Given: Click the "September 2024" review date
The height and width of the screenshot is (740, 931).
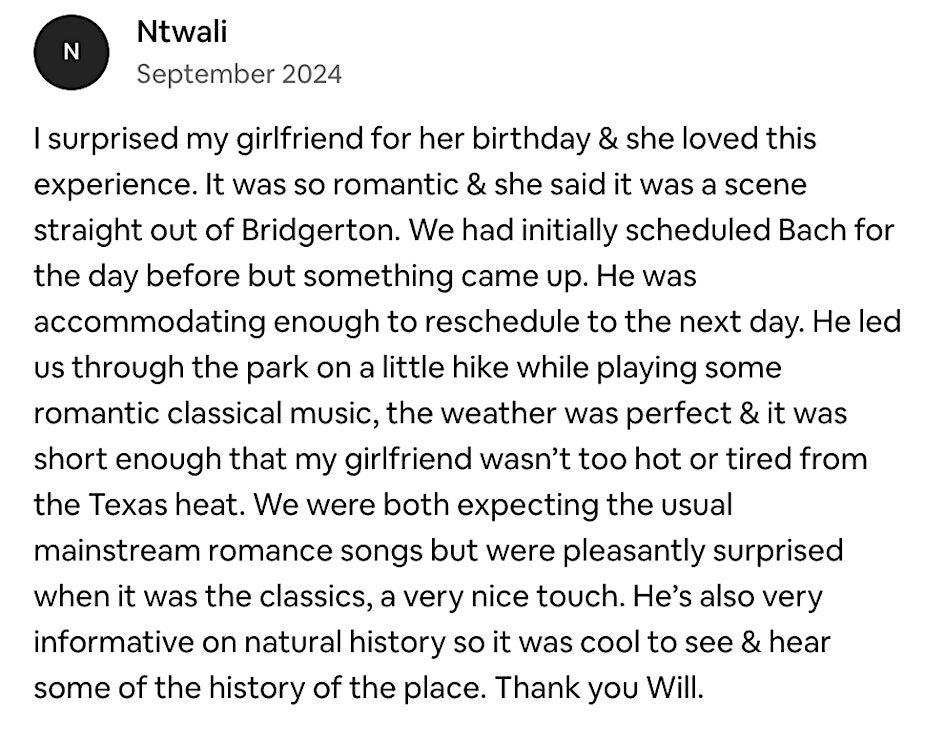Looking at the screenshot, I should pos(238,74).
